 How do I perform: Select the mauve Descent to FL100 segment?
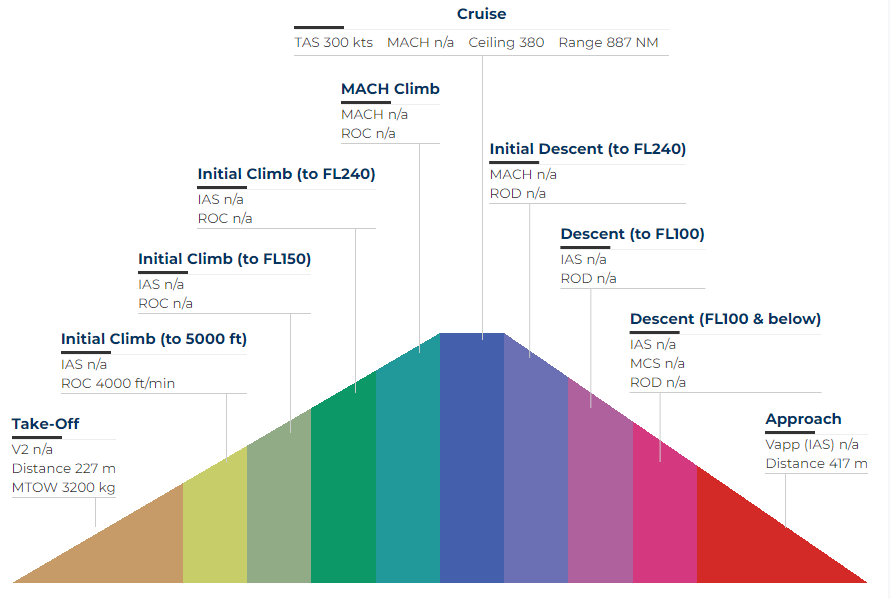(x=600, y=490)
